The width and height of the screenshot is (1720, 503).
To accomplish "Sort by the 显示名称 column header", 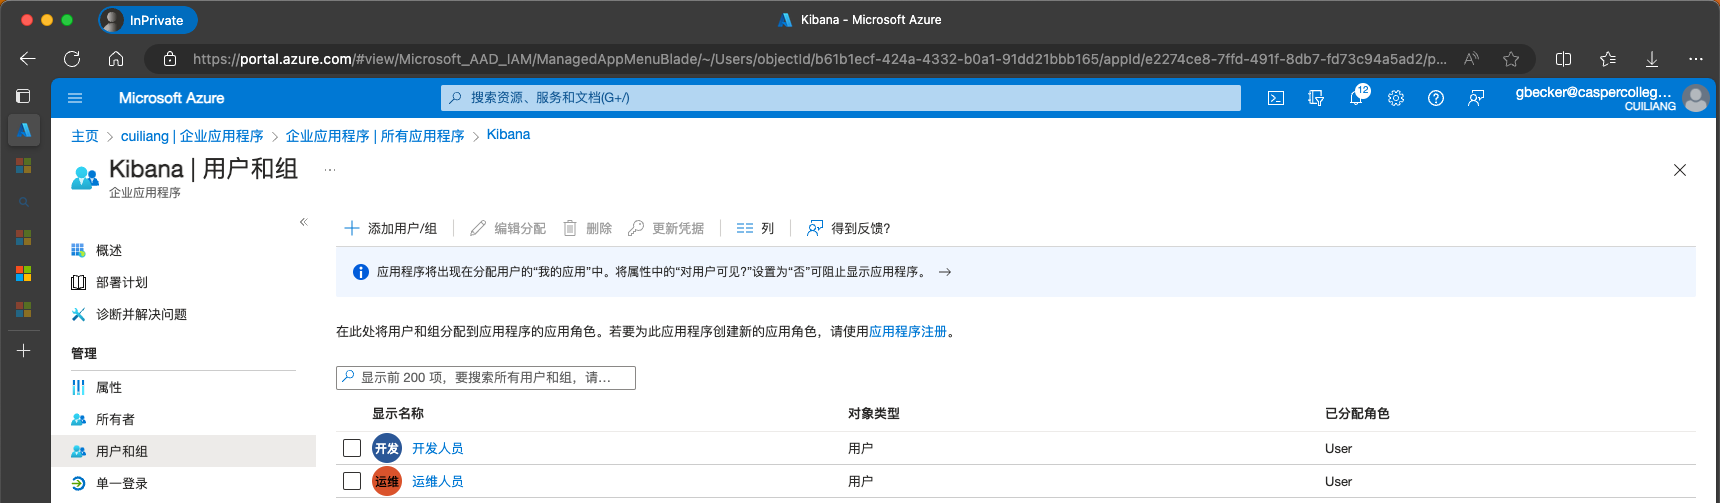I will [x=398, y=413].
